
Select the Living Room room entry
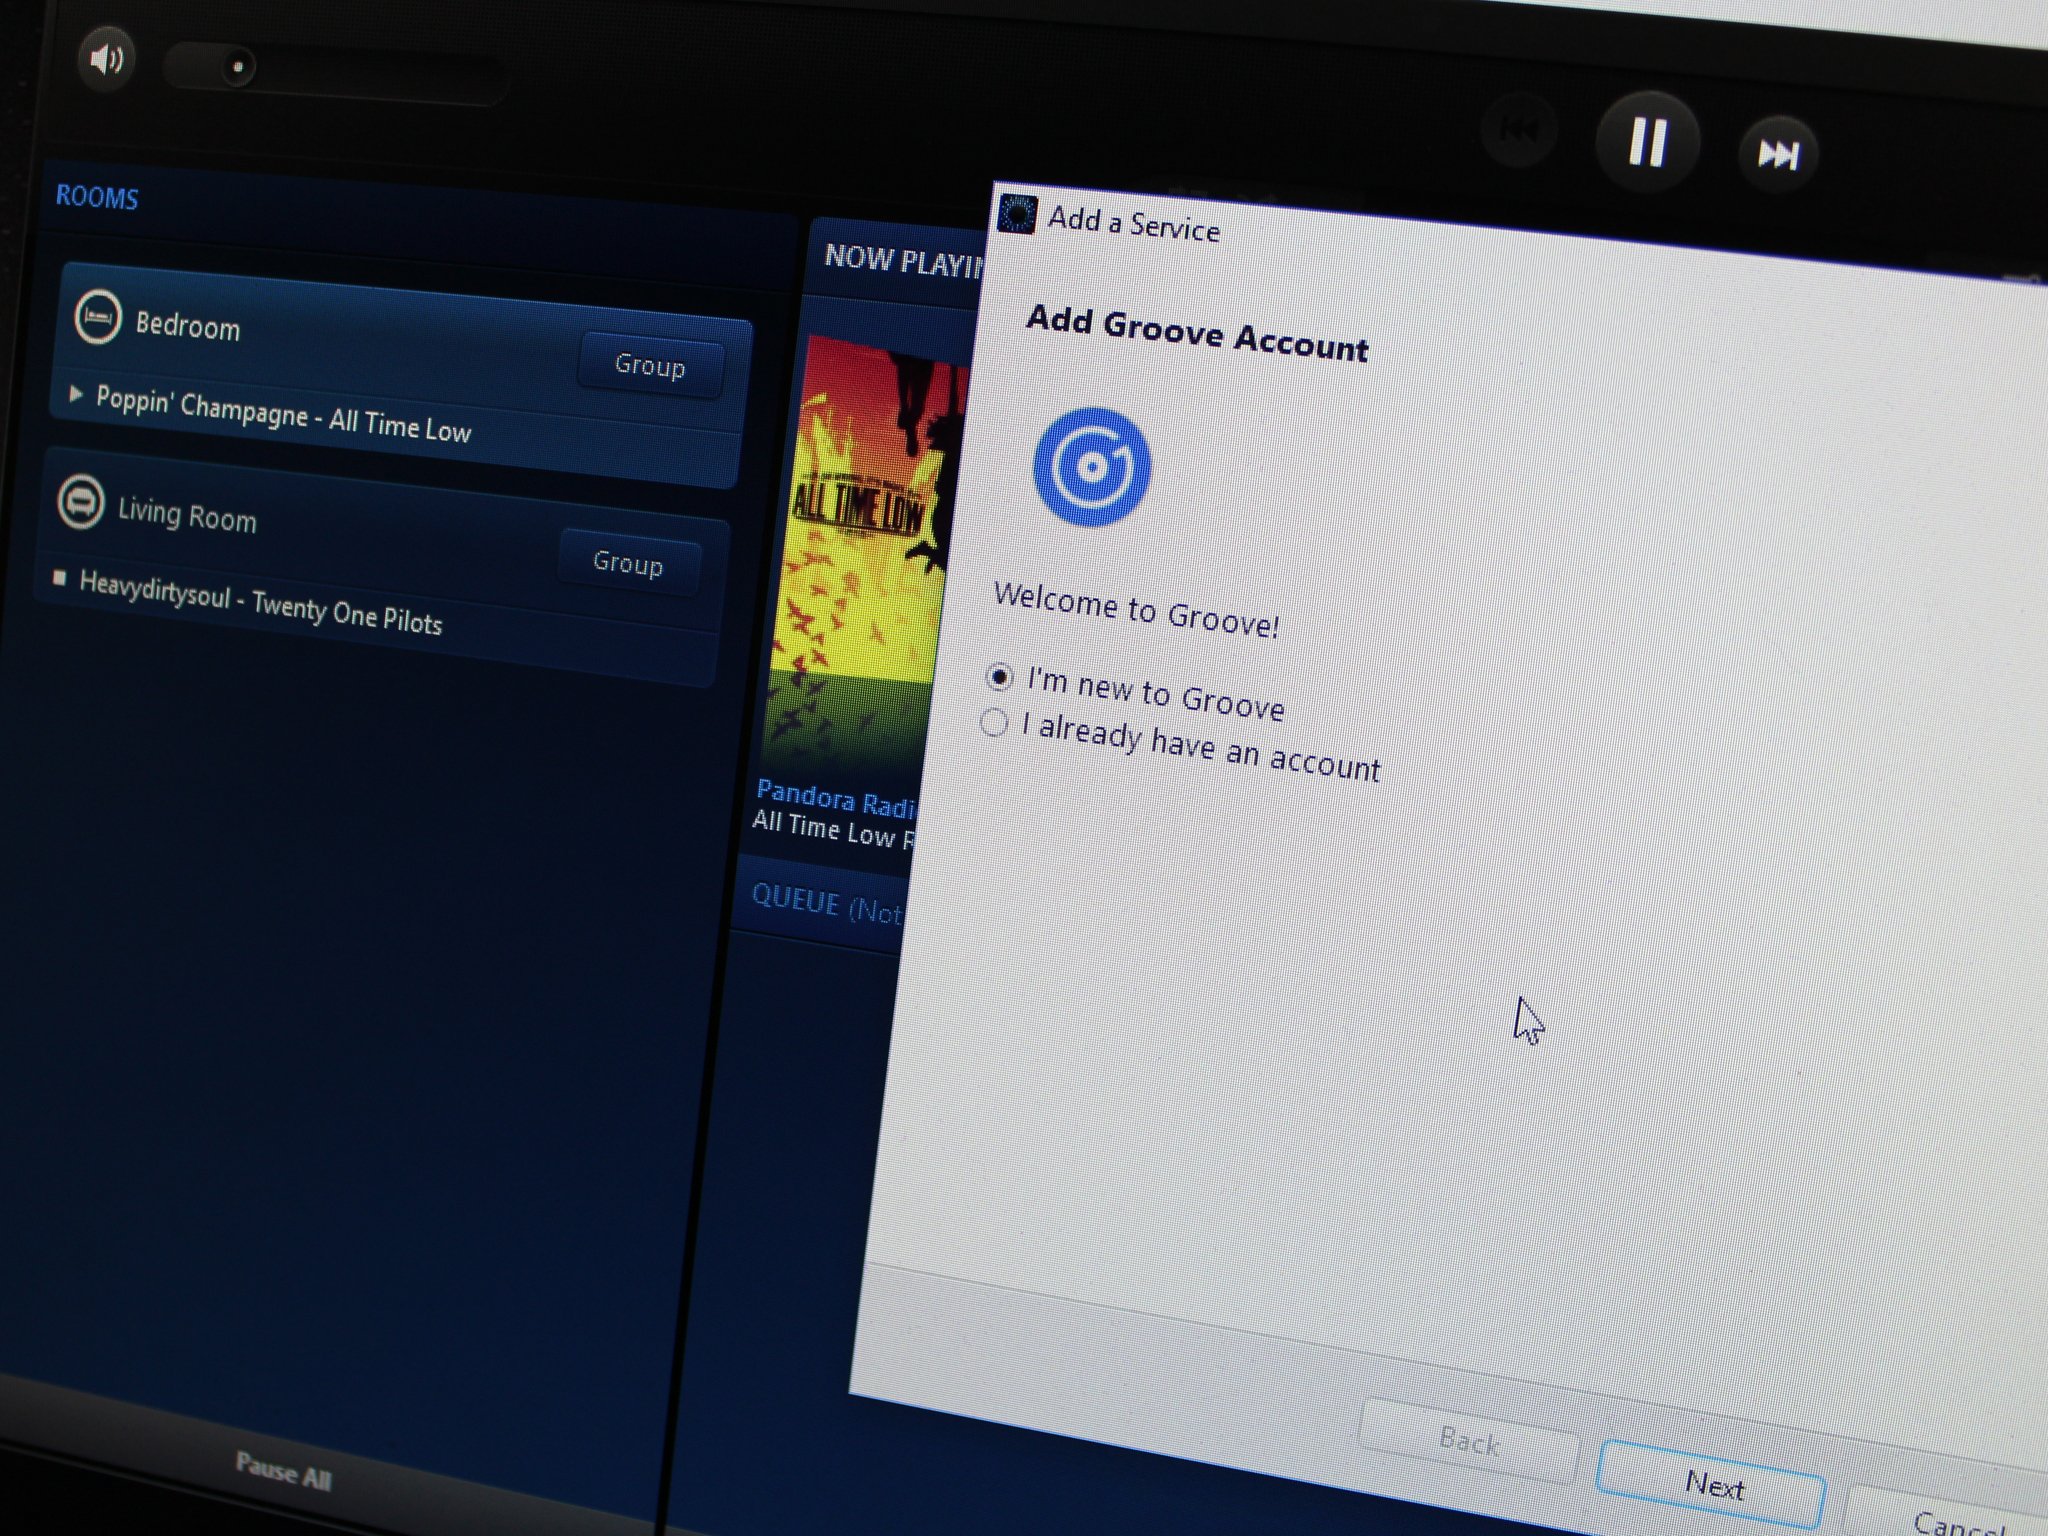coord(380,568)
